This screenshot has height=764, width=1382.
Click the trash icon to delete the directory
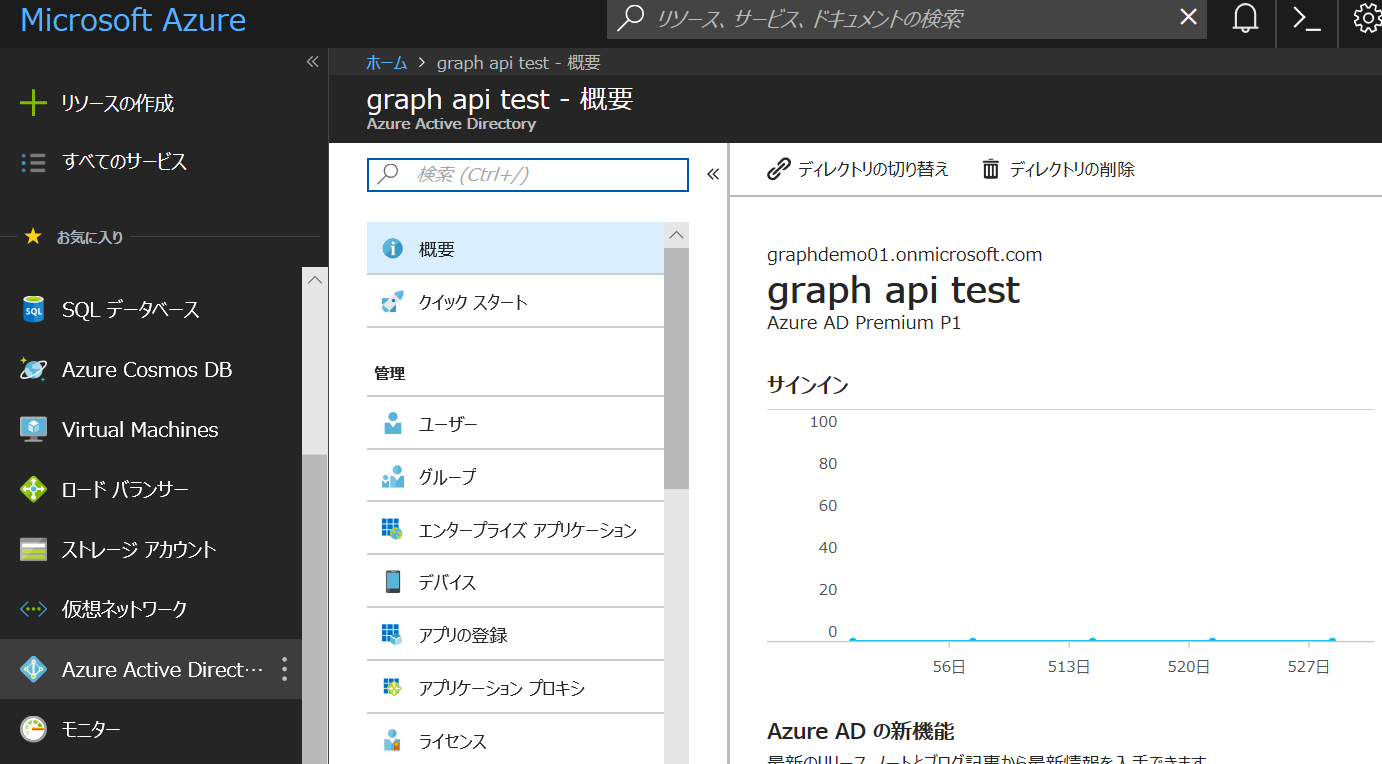coord(990,169)
